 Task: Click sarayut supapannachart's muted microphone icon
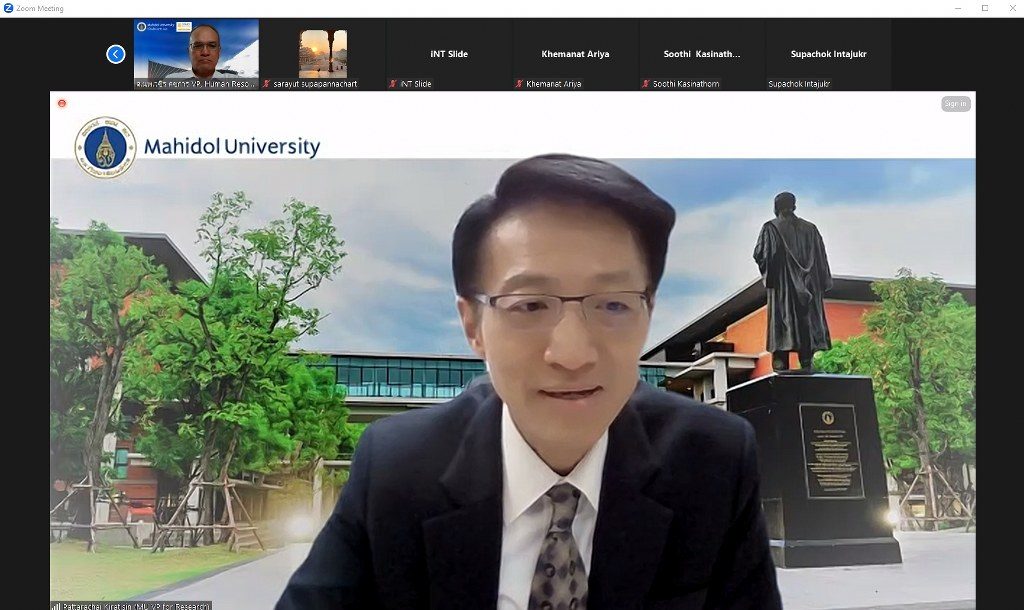click(x=266, y=84)
